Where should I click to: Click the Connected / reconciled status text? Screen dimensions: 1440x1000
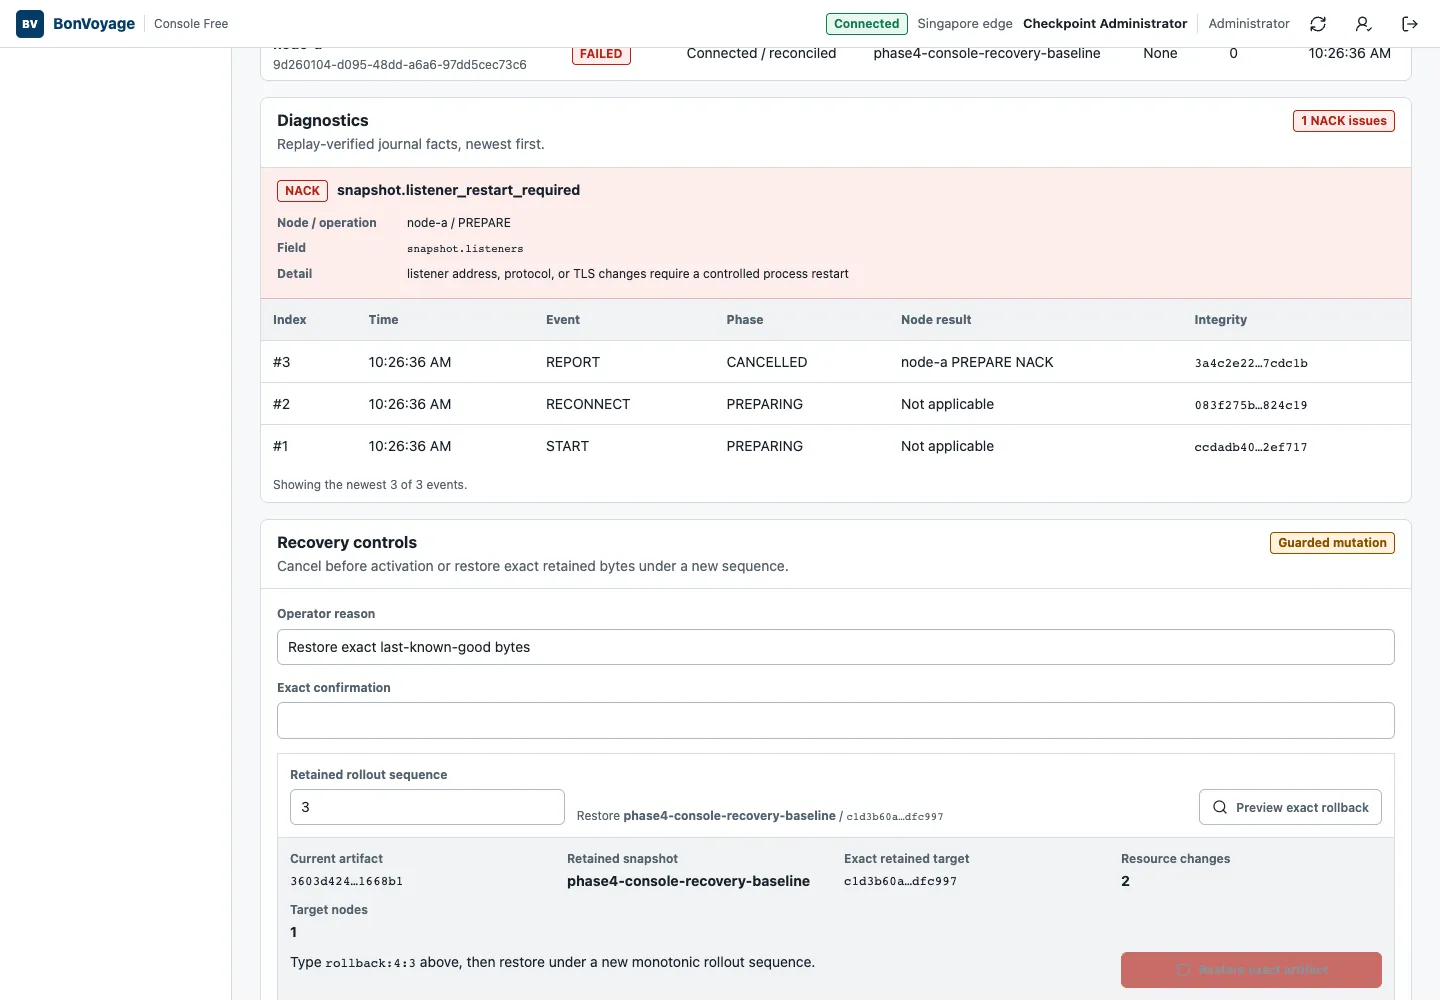(x=761, y=54)
